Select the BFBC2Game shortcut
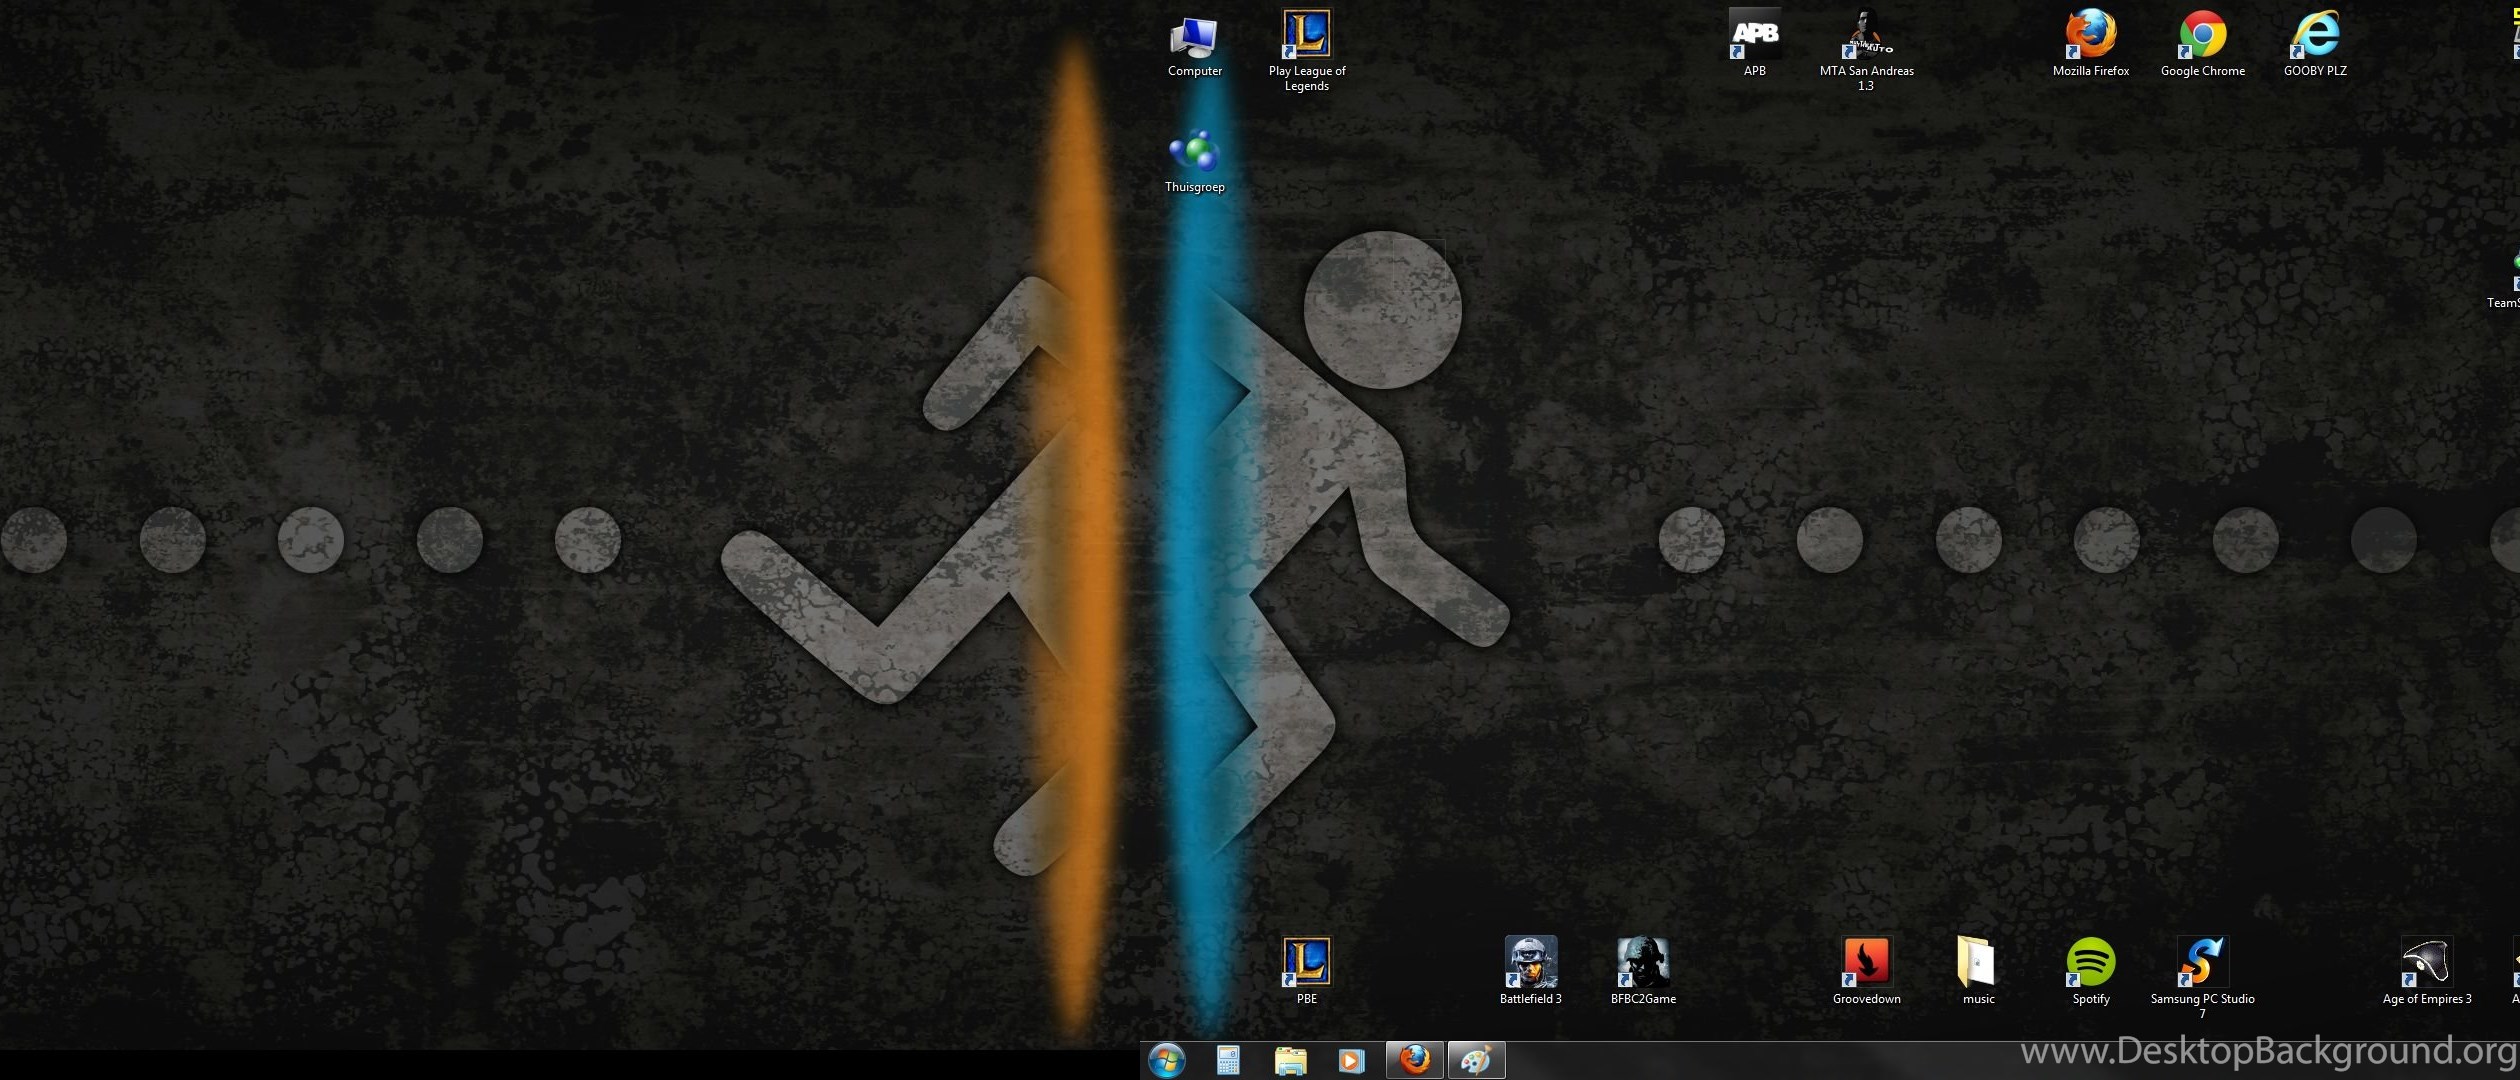This screenshot has height=1080, width=2520. click(x=1642, y=971)
